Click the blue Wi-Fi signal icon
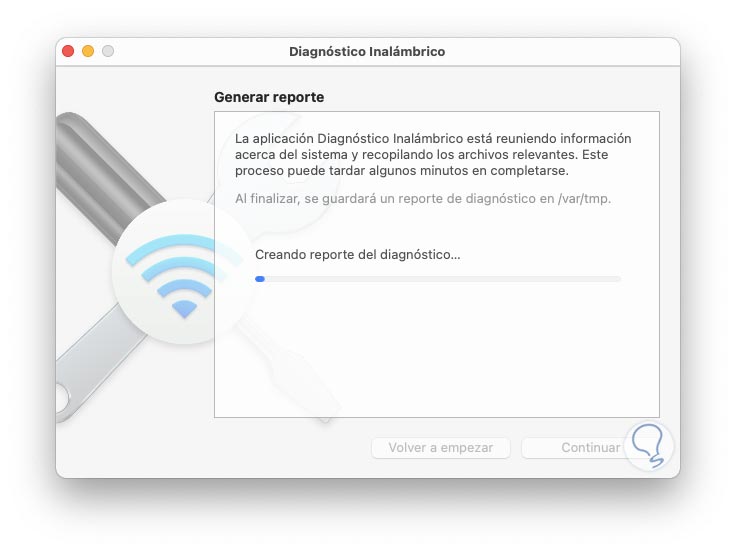 pyautogui.click(x=182, y=276)
